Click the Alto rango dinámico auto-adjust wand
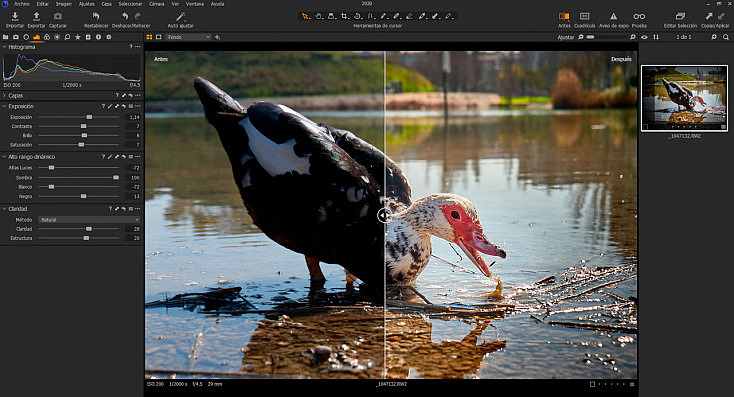734x397 pixels. pyautogui.click(x=110, y=157)
